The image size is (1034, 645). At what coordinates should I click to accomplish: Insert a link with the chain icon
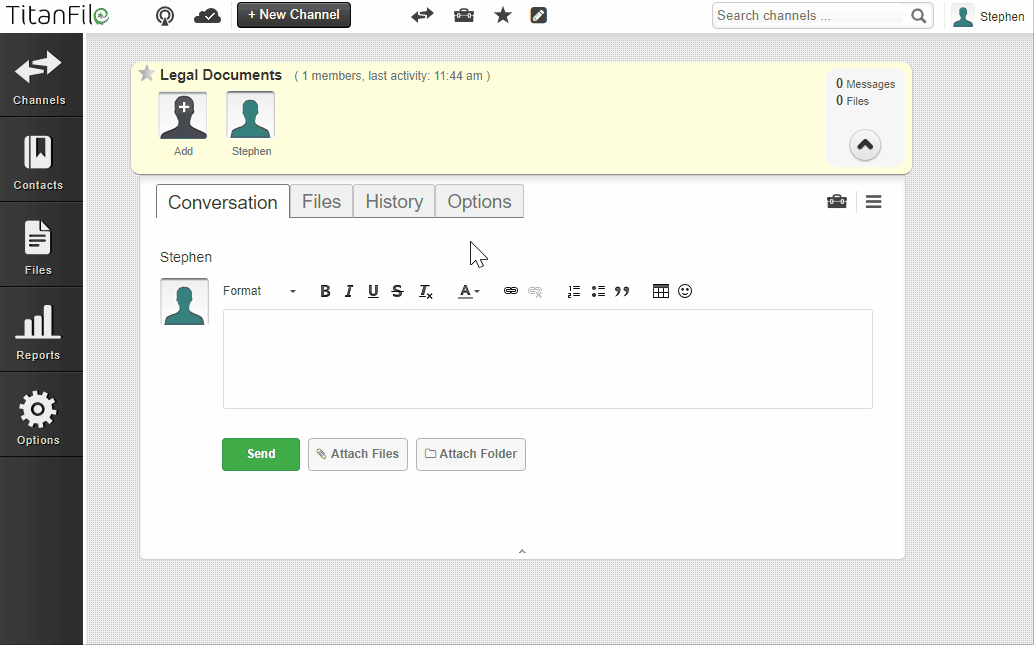510,291
